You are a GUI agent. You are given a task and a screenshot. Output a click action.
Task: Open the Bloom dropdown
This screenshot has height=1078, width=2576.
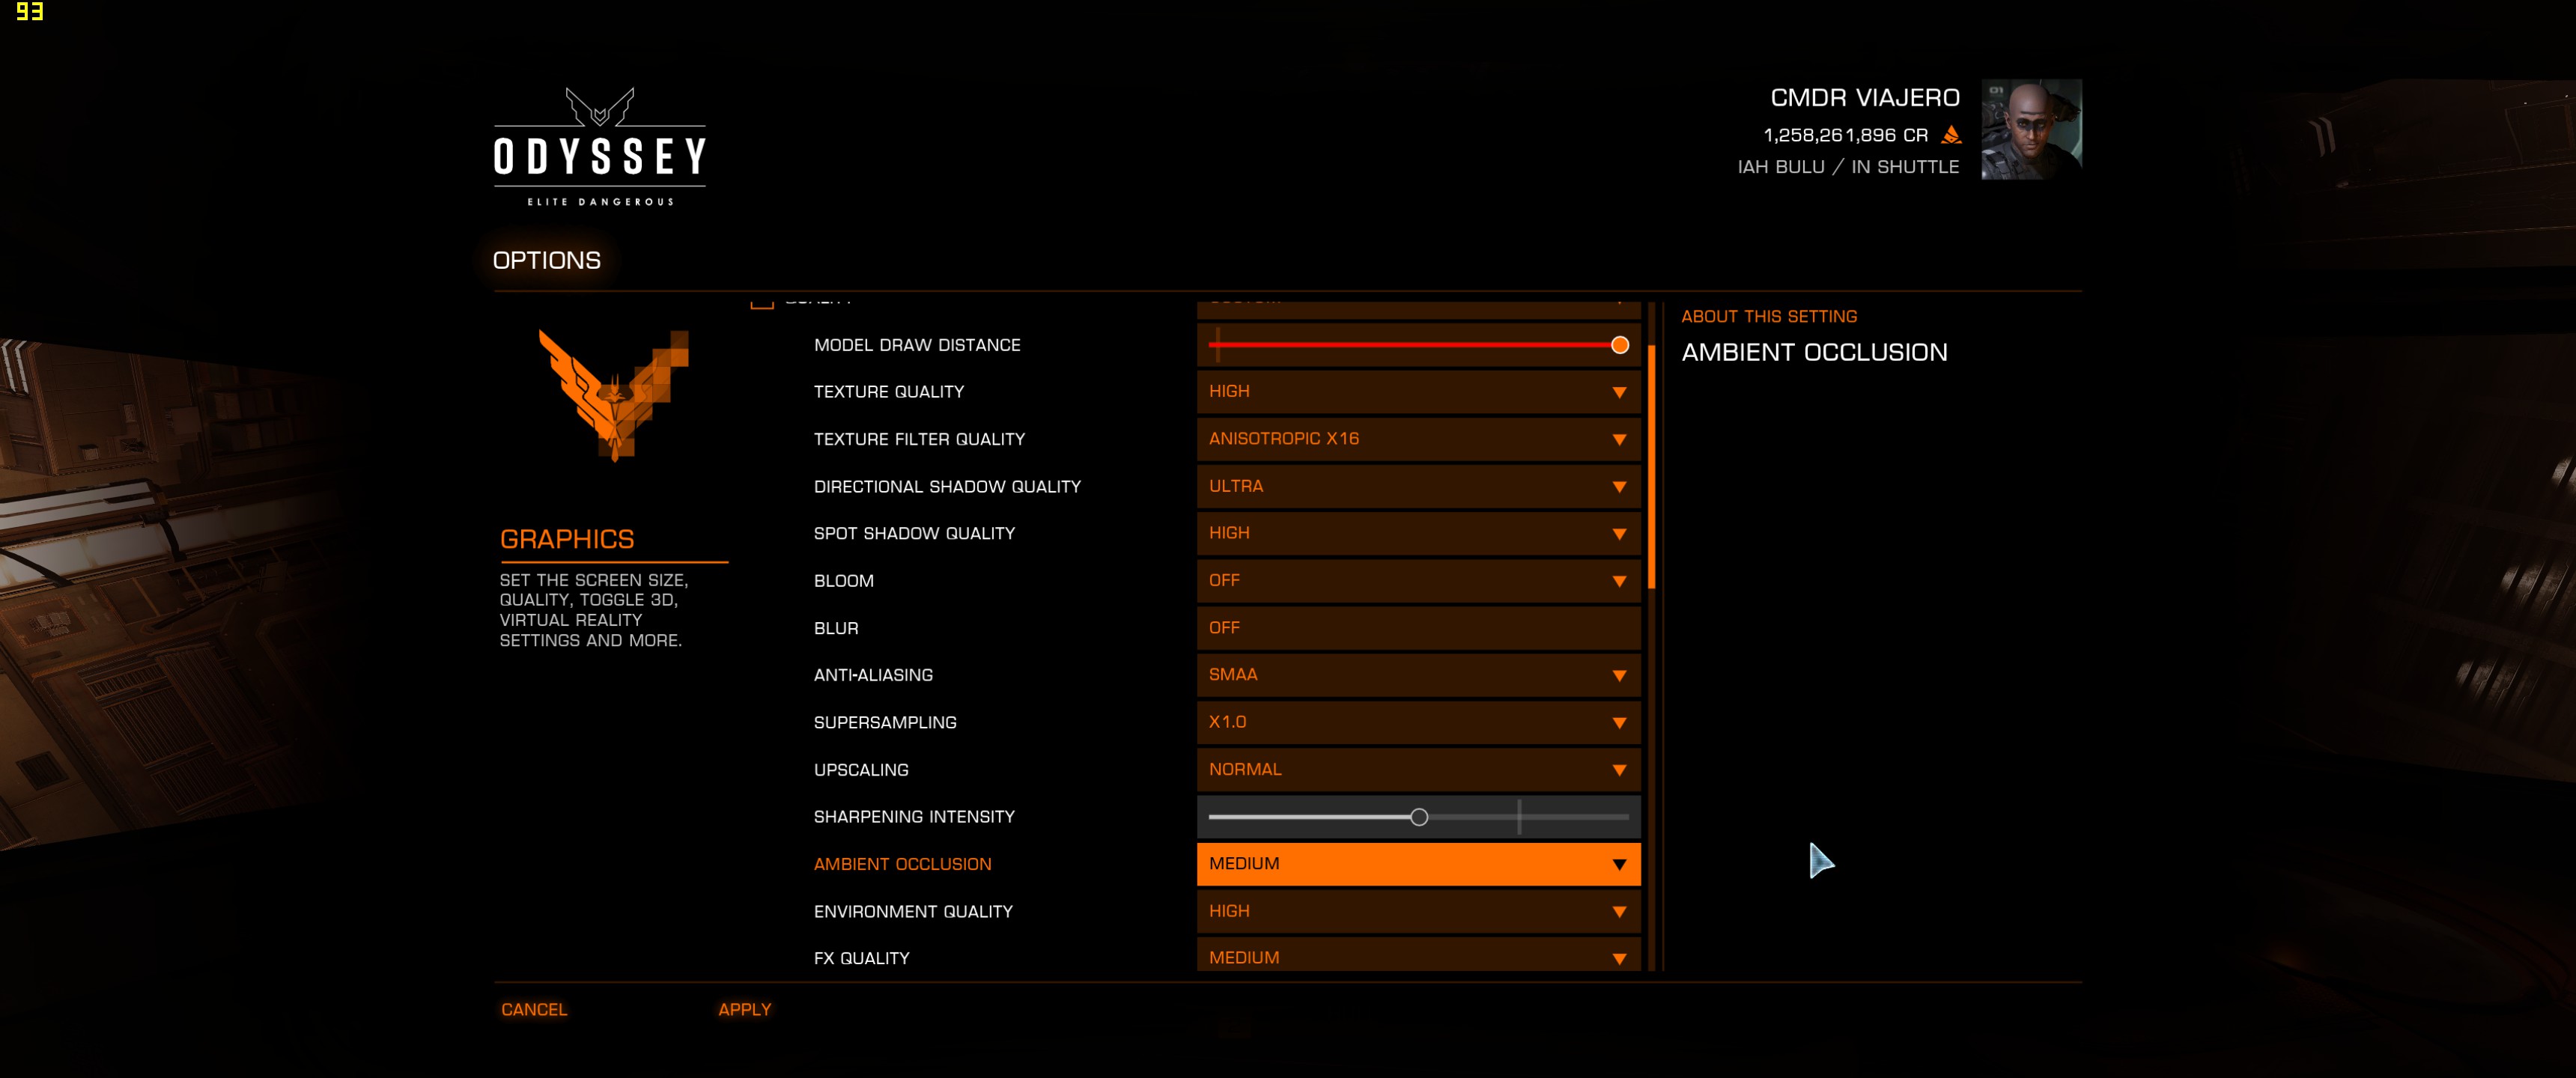point(1418,580)
